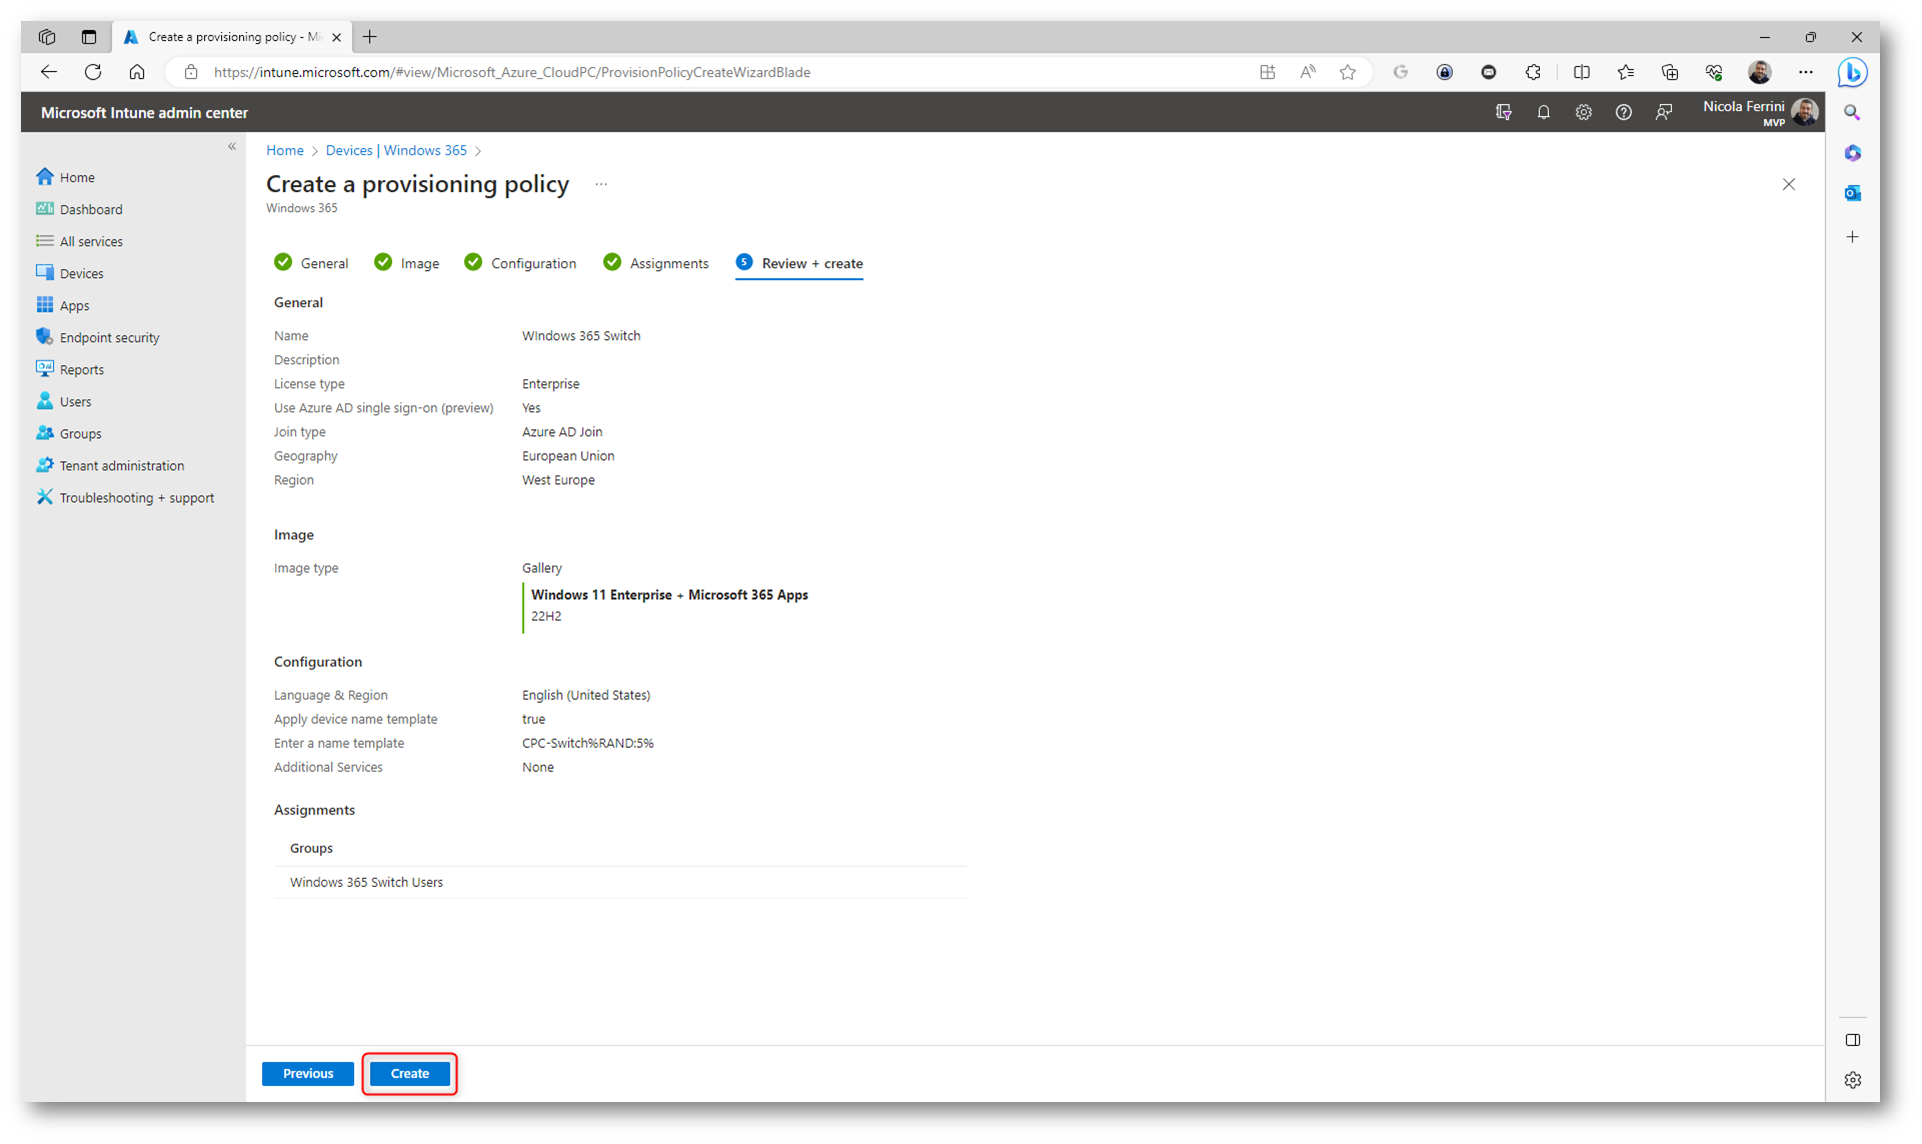Click the Create button

click(409, 1073)
